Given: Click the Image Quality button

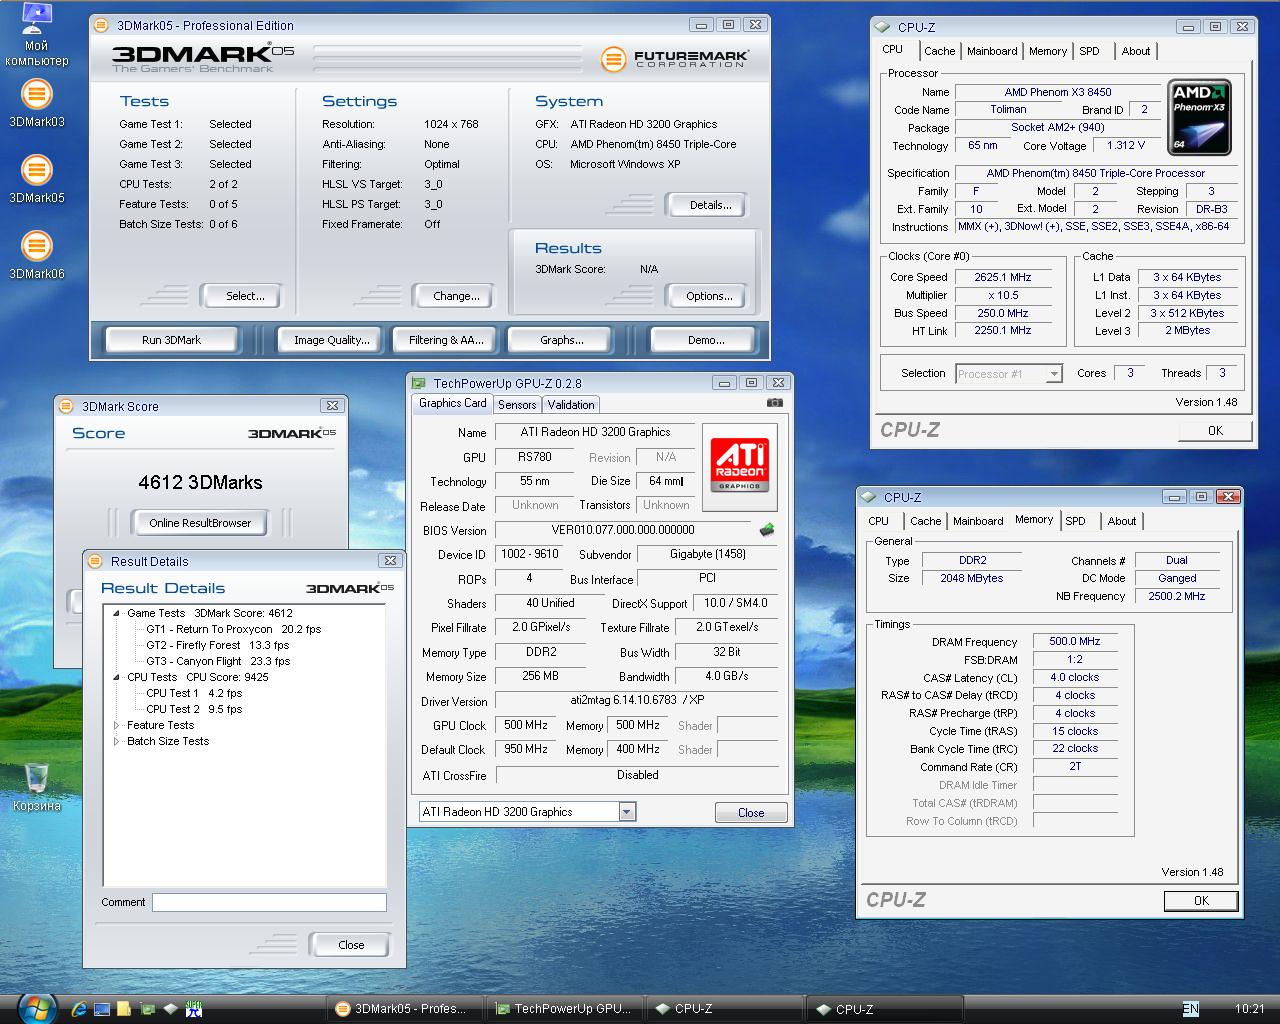Looking at the screenshot, I should click(x=331, y=340).
